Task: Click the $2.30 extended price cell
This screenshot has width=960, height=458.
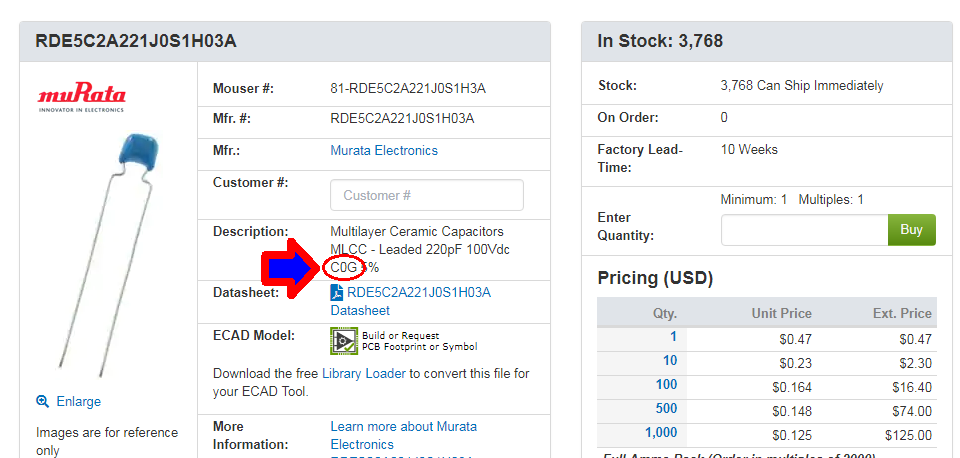Action: click(915, 364)
